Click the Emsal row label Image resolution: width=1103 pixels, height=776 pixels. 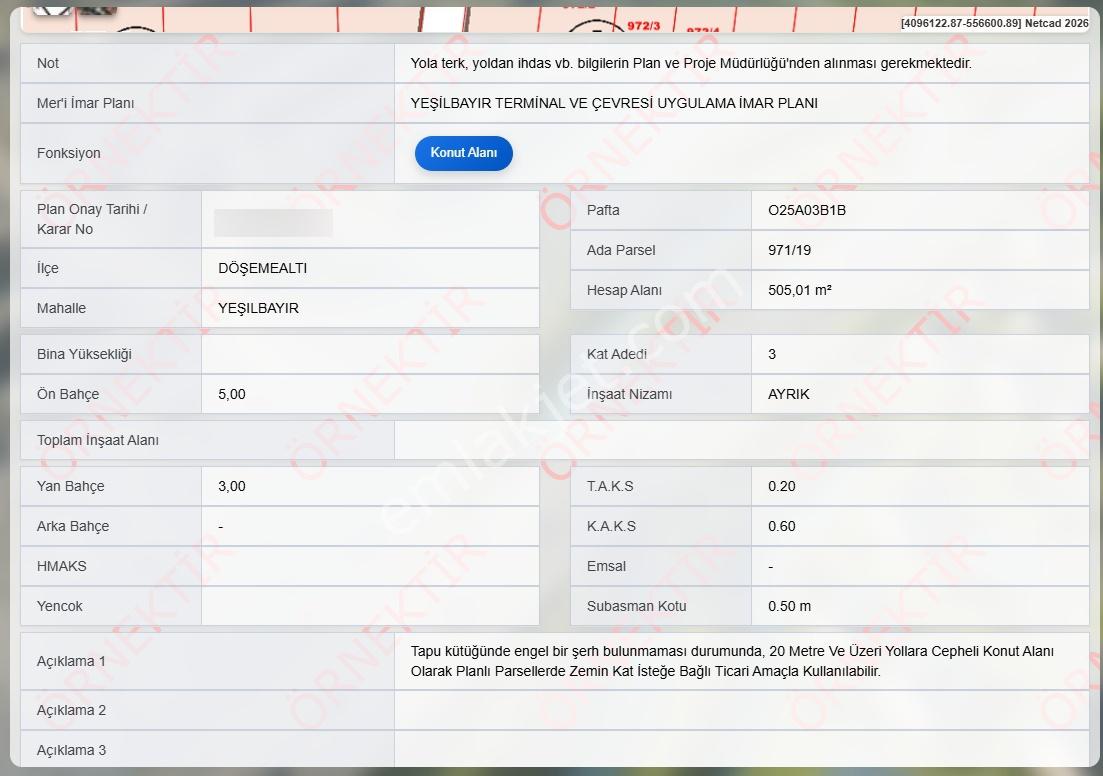tap(606, 566)
